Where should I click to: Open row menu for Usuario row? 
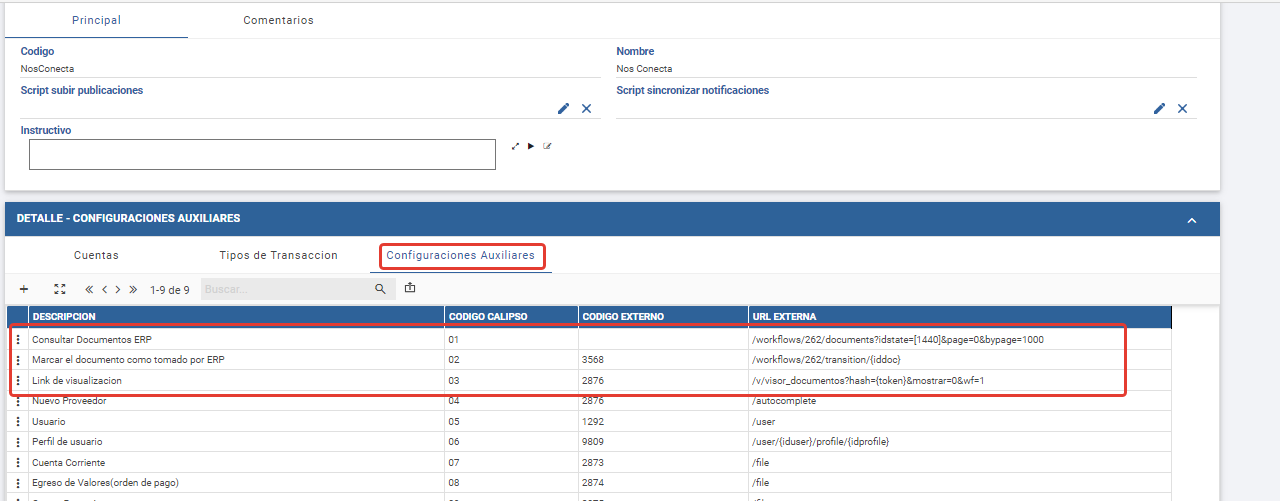[x=18, y=422]
